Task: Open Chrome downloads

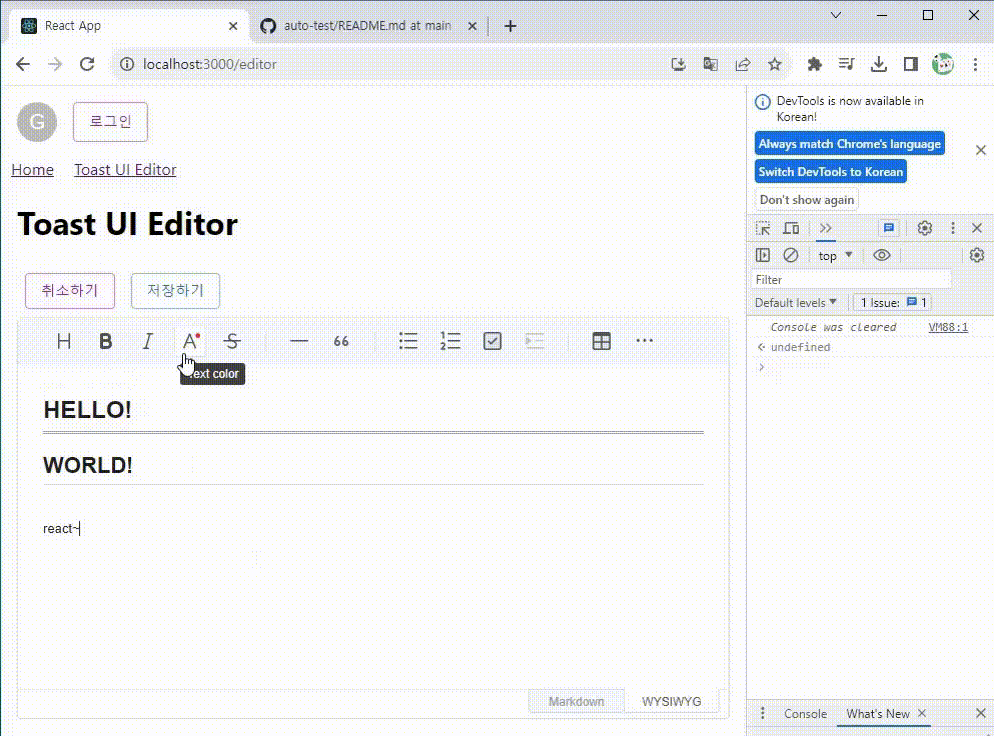Action: click(879, 64)
